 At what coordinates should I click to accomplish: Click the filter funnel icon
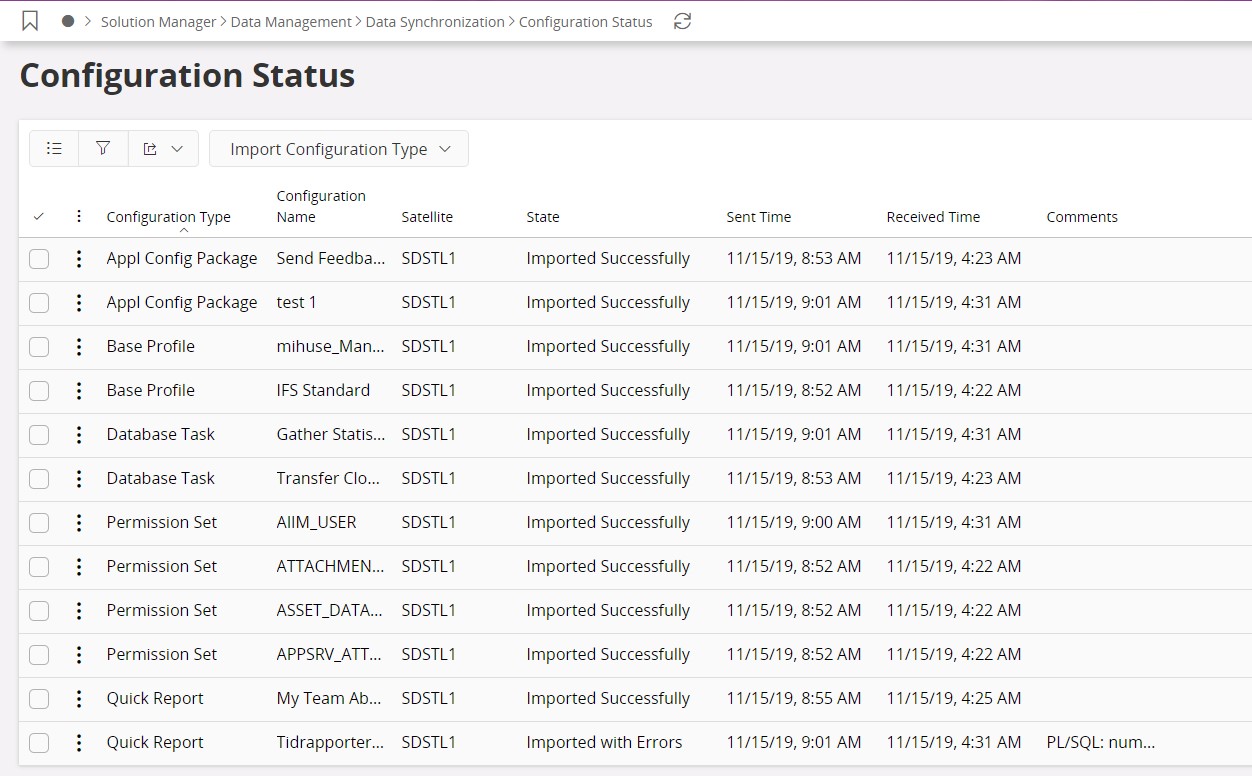click(x=103, y=148)
